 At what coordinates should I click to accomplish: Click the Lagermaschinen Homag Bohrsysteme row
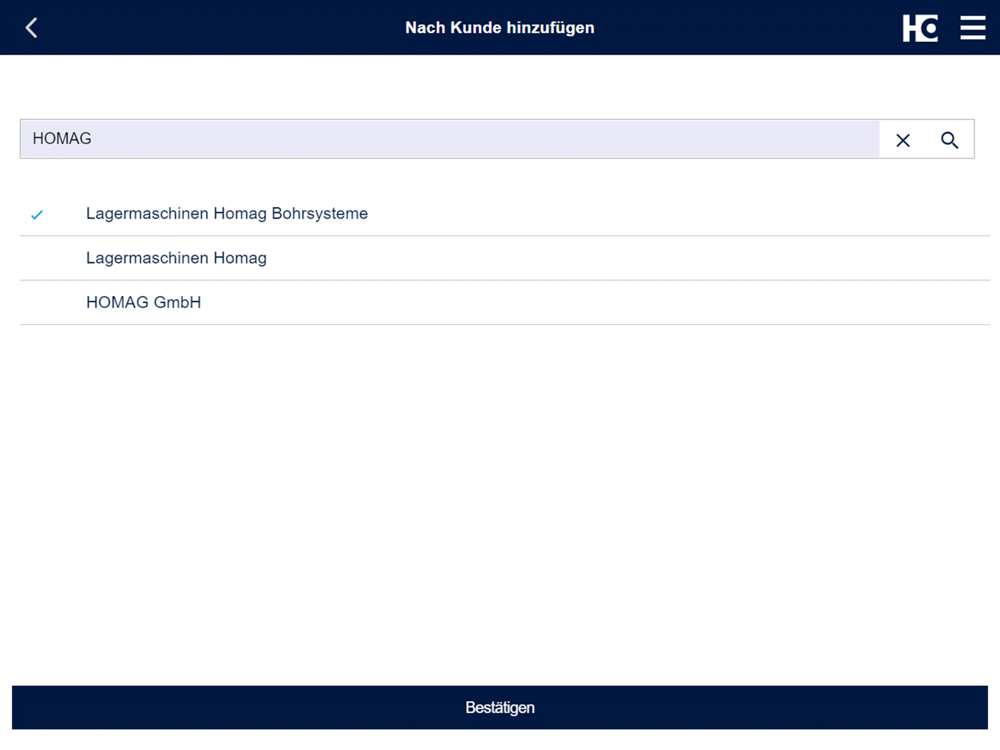pos(504,214)
